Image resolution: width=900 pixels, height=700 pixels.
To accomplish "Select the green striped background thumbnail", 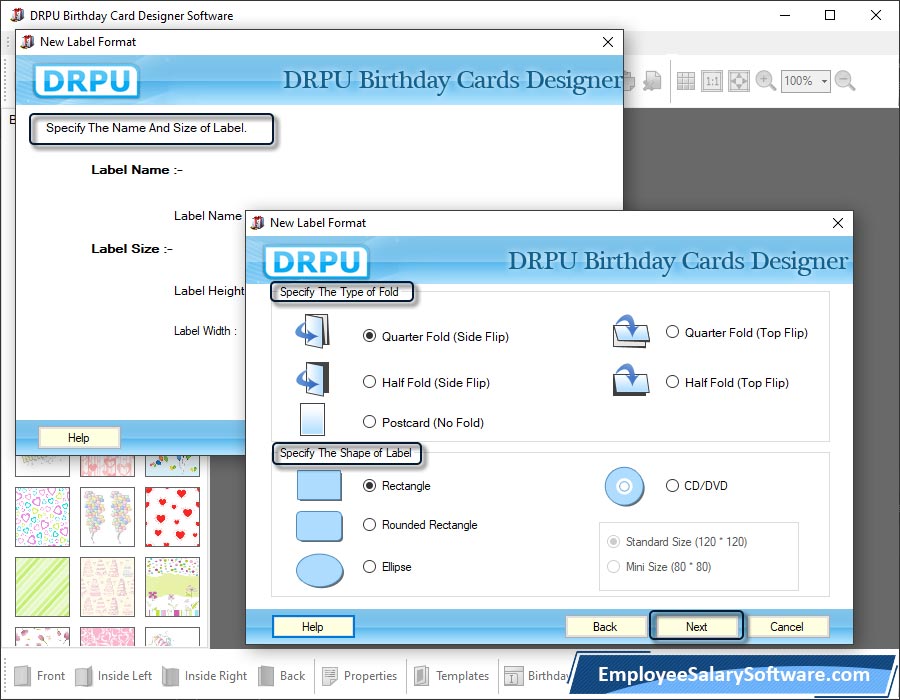I will 42,586.
